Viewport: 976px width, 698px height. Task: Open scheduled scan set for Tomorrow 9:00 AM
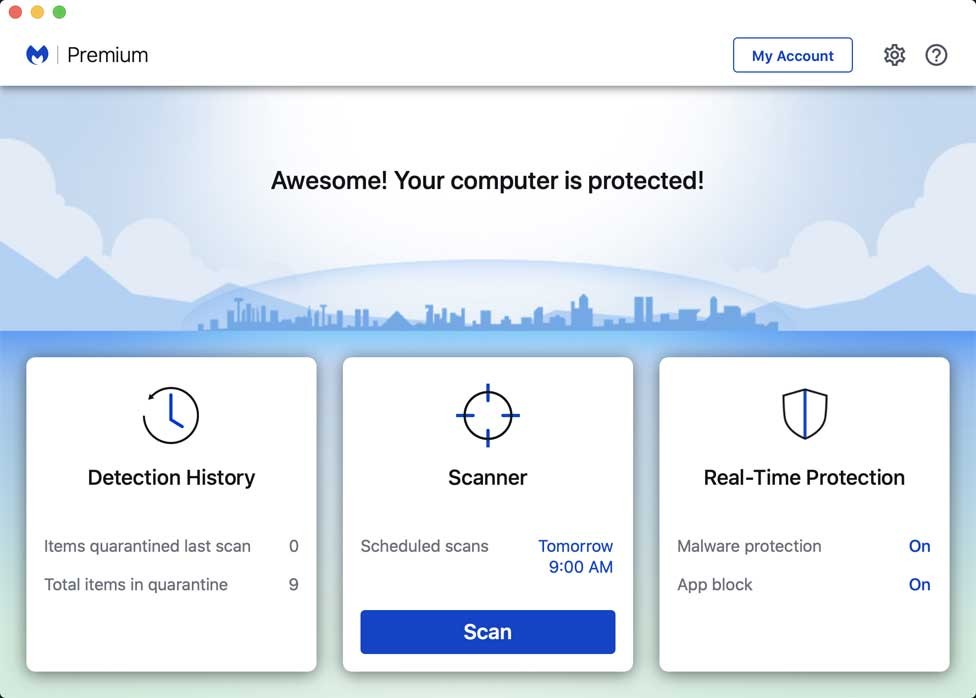tap(575, 556)
